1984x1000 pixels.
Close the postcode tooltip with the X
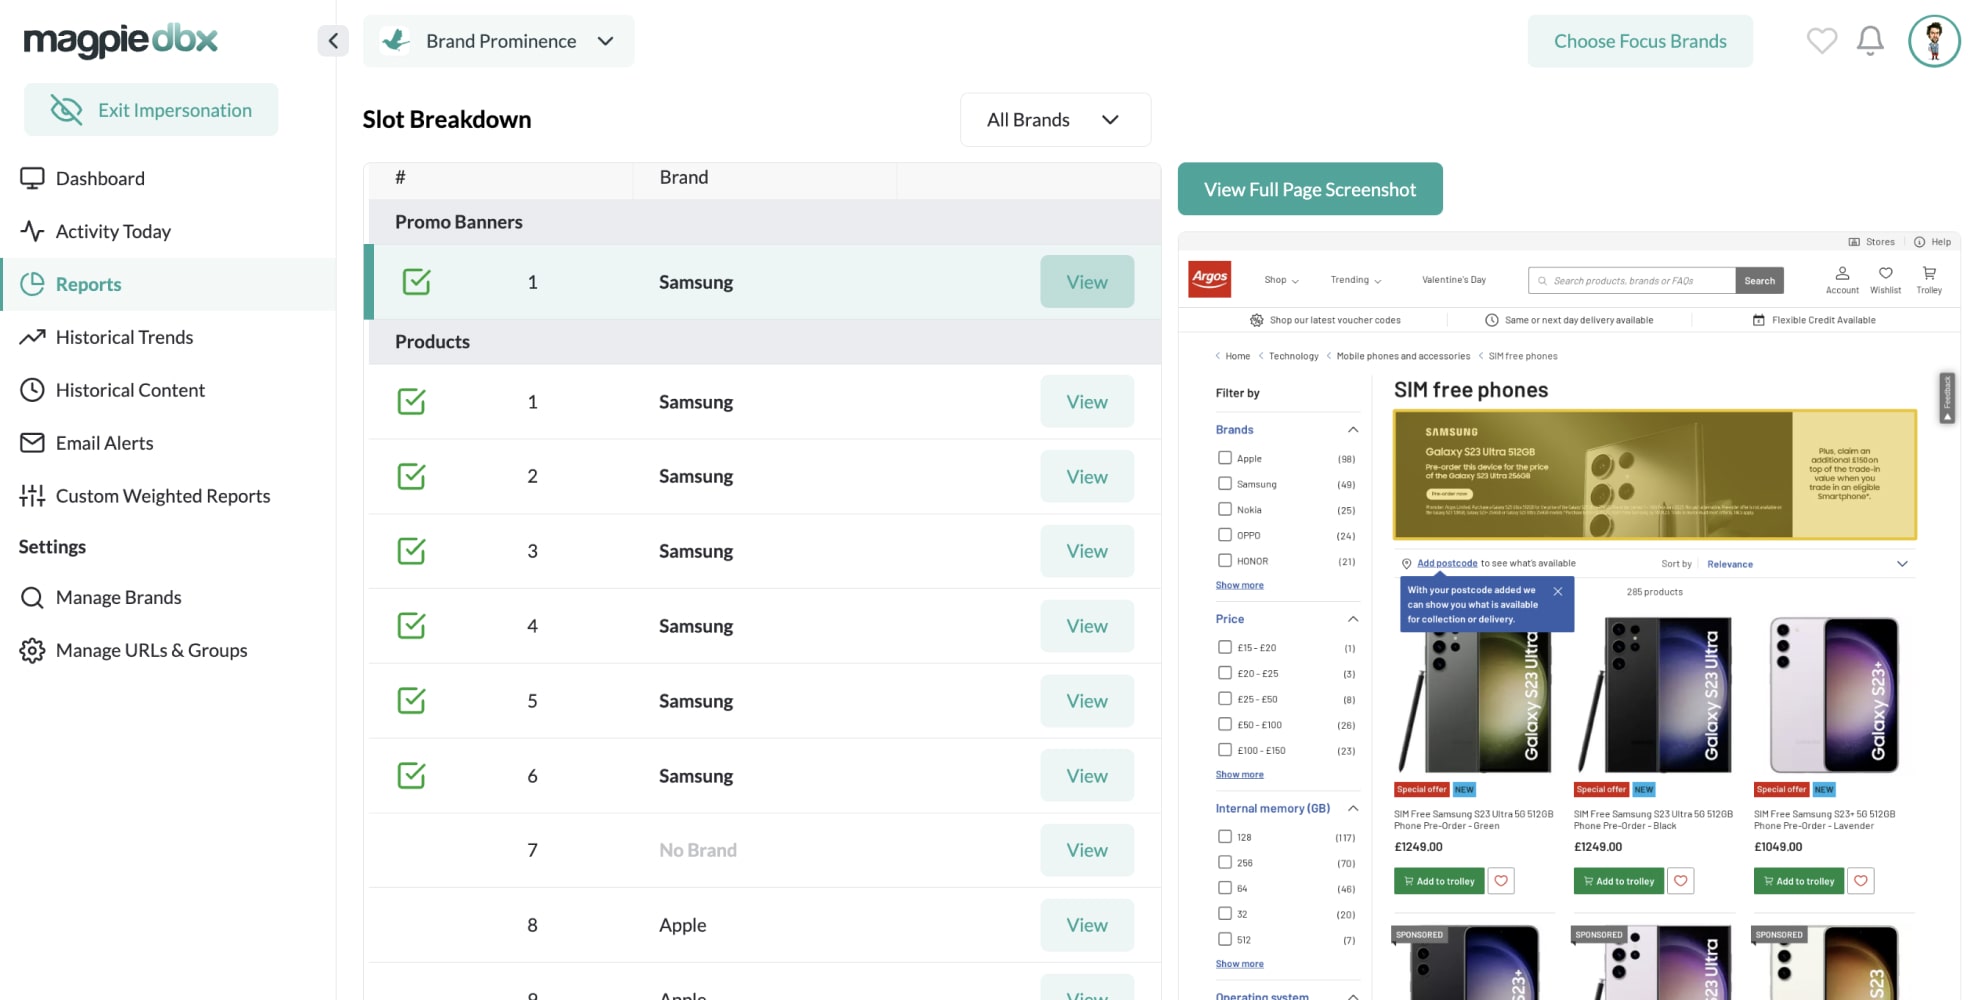tap(1558, 591)
